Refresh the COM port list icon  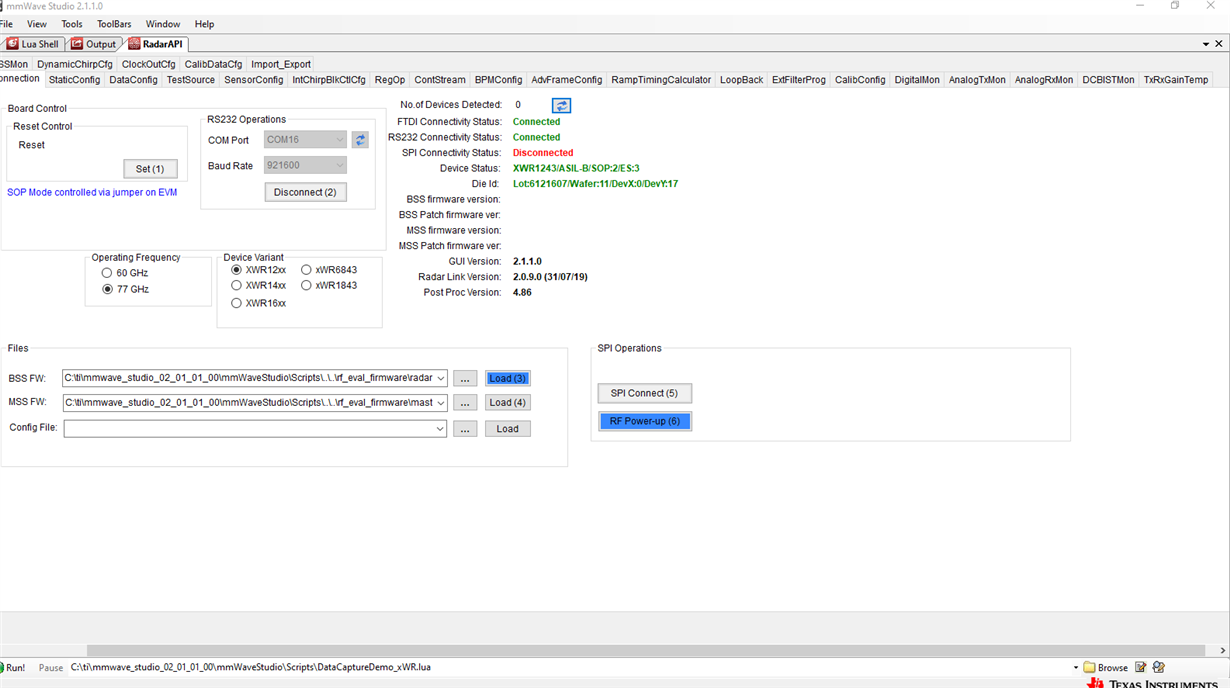click(x=361, y=140)
